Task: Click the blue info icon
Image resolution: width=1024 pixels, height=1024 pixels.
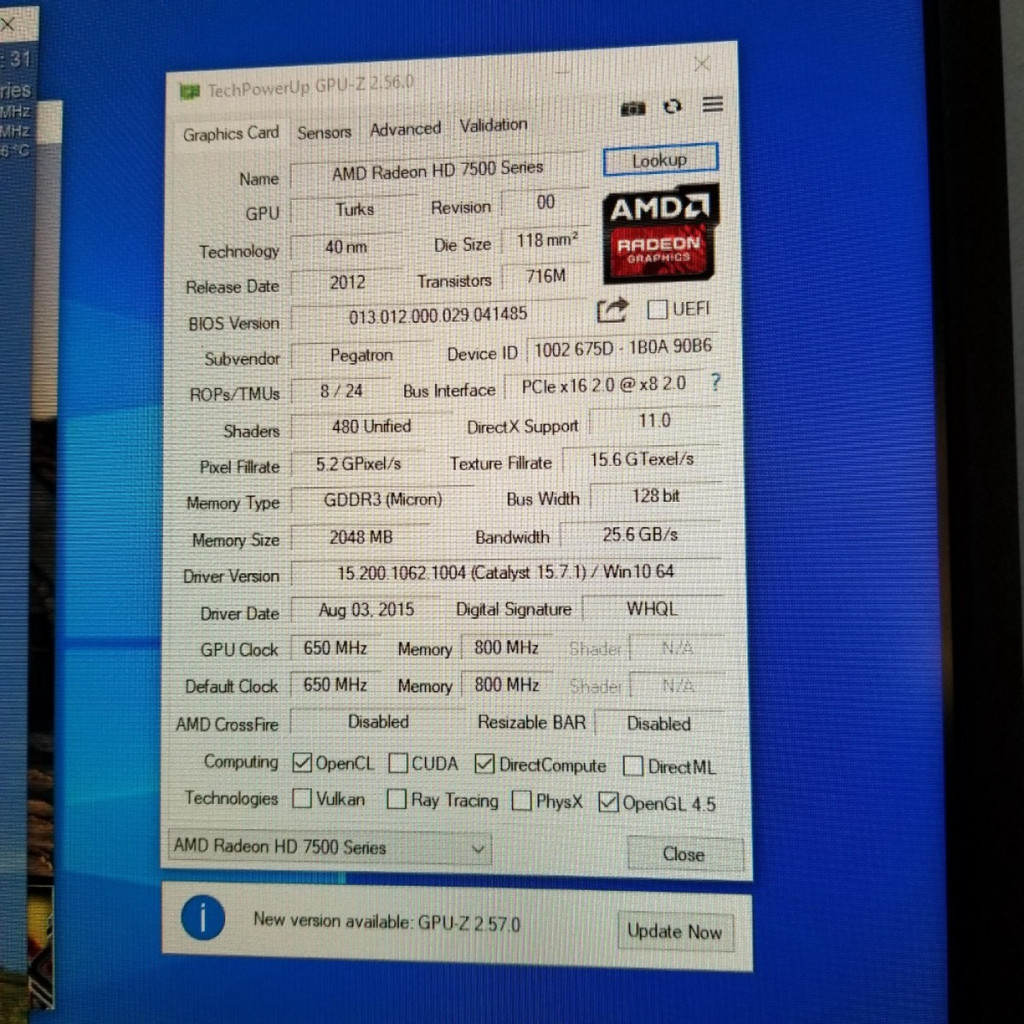Action: tap(203, 917)
